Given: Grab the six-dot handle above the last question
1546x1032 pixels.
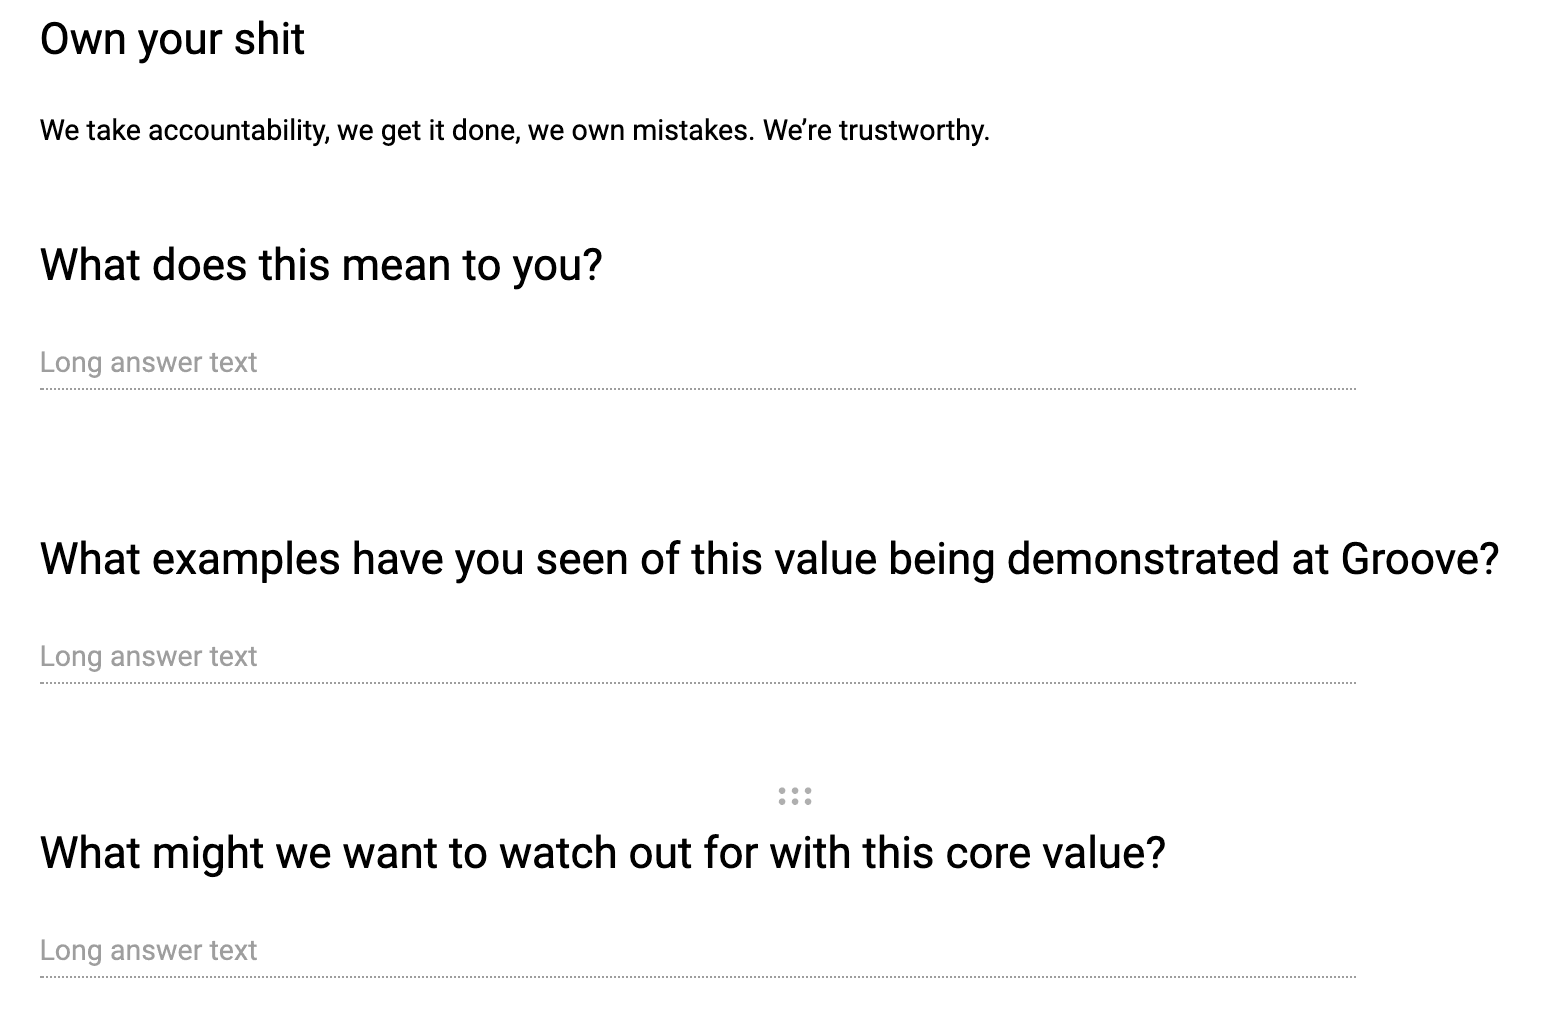Looking at the screenshot, I should point(795,796).
